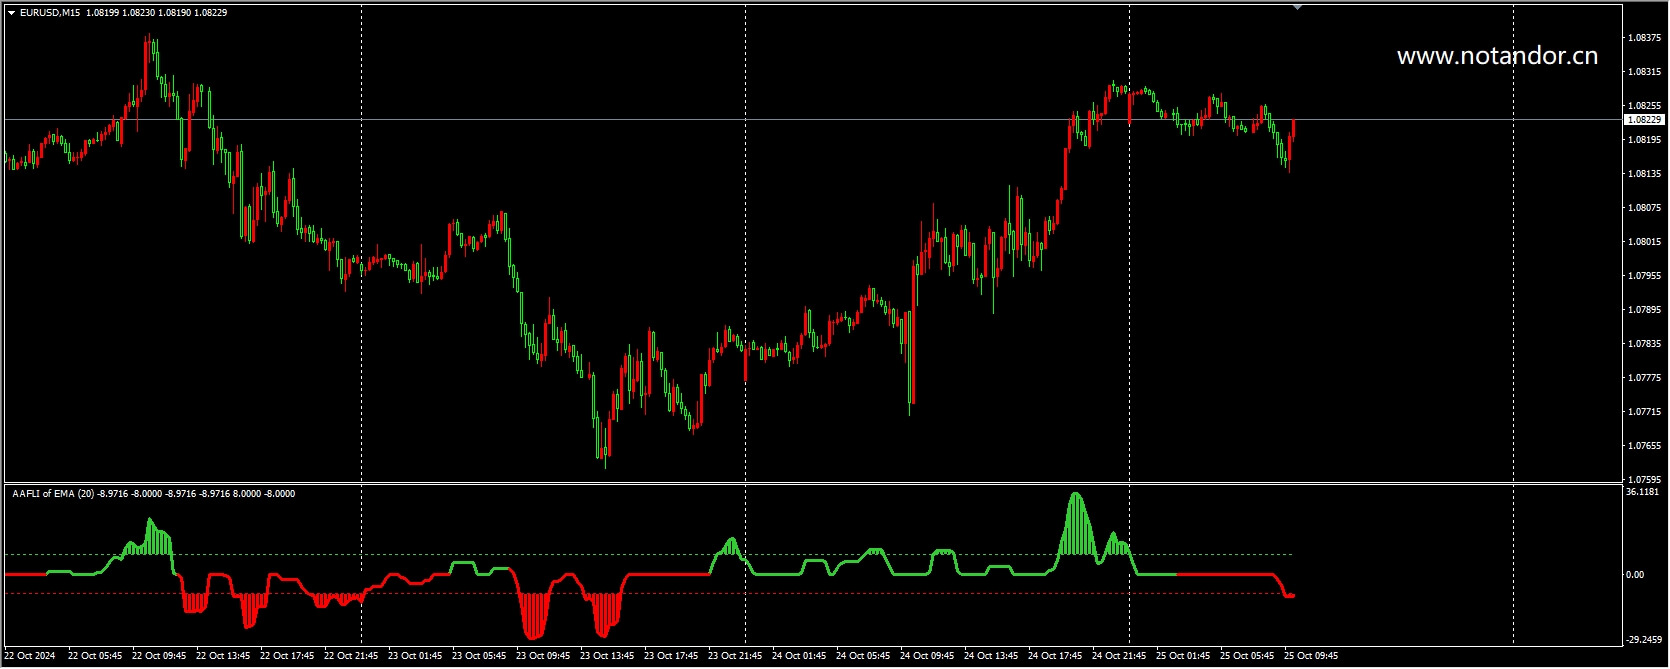Click the indicator scale maximum 36.1181

(x=1642, y=492)
